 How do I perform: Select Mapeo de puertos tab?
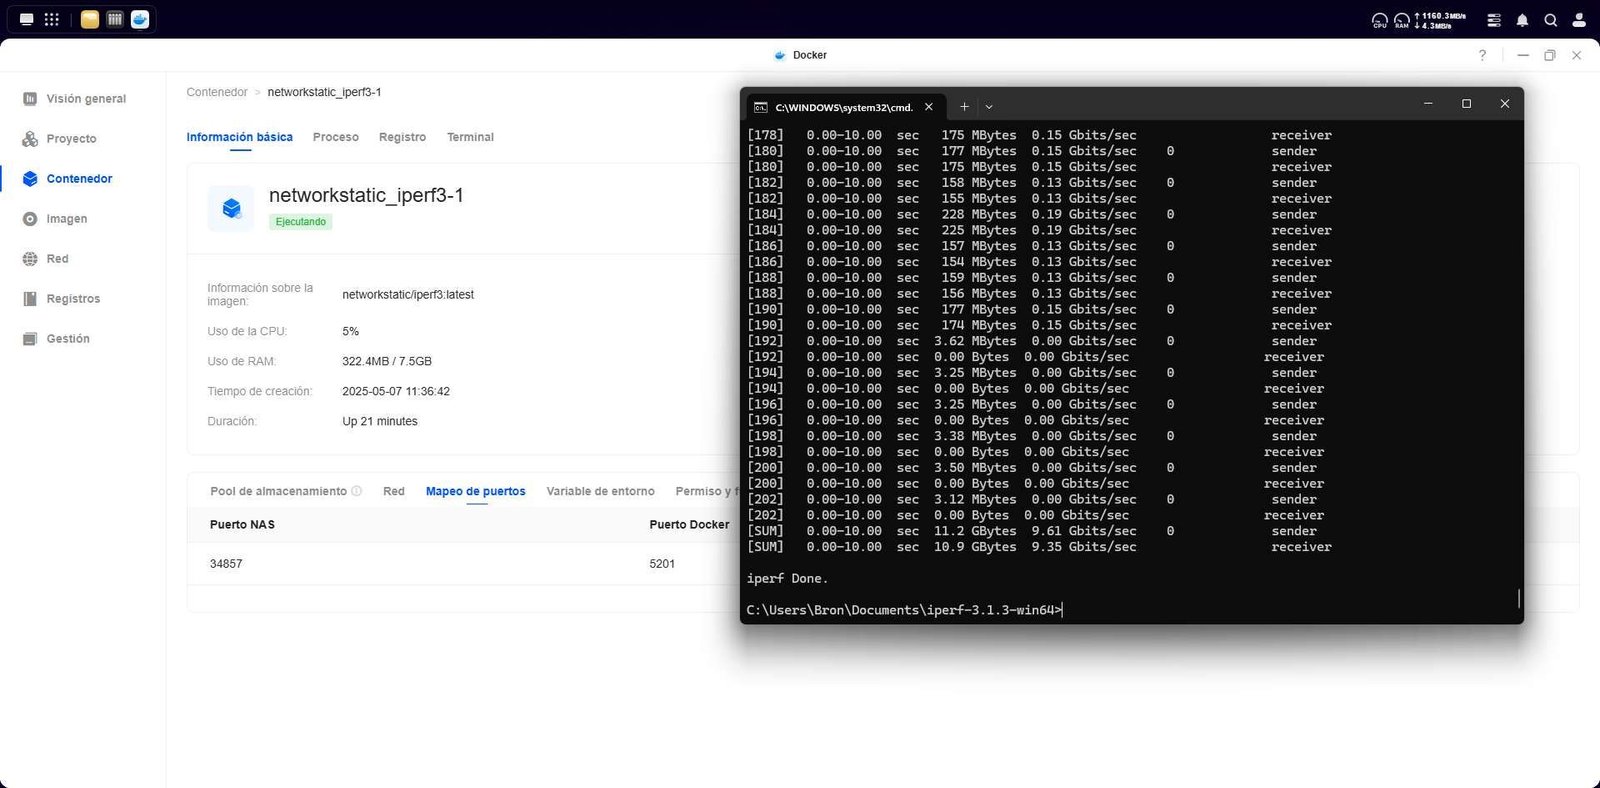coord(476,491)
